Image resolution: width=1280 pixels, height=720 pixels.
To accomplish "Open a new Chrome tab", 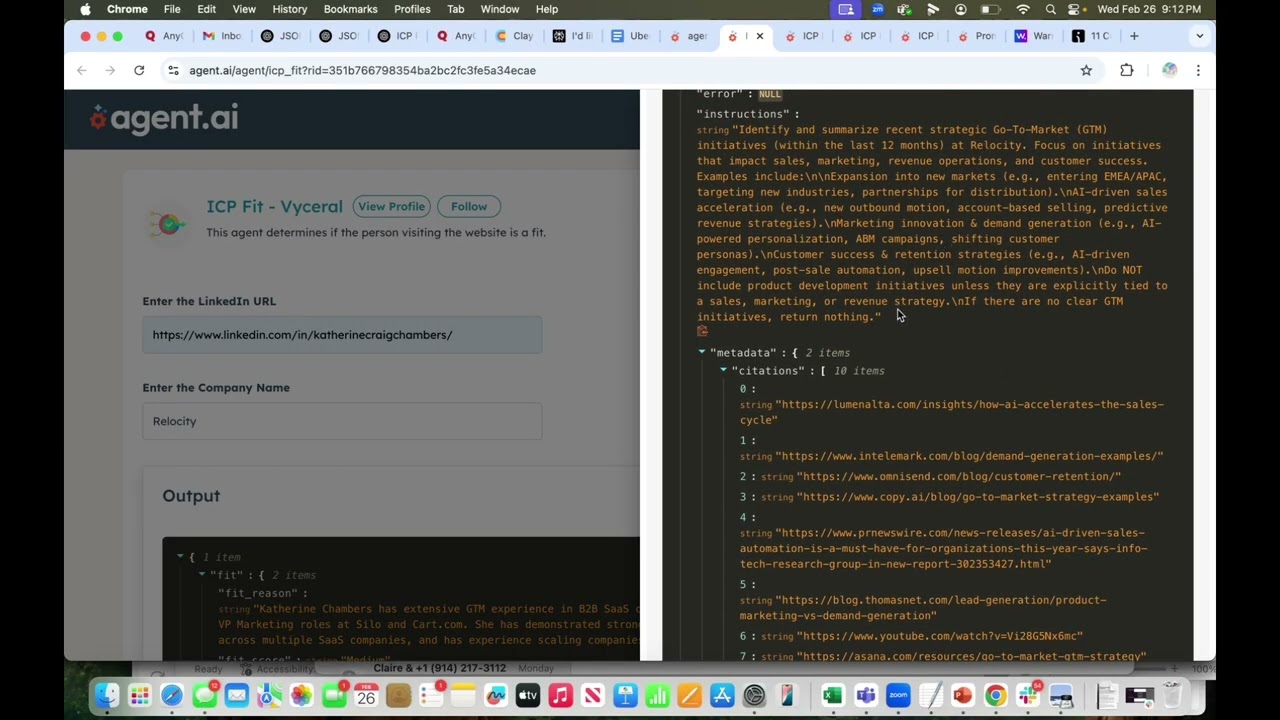I will pyautogui.click(x=1134, y=36).
